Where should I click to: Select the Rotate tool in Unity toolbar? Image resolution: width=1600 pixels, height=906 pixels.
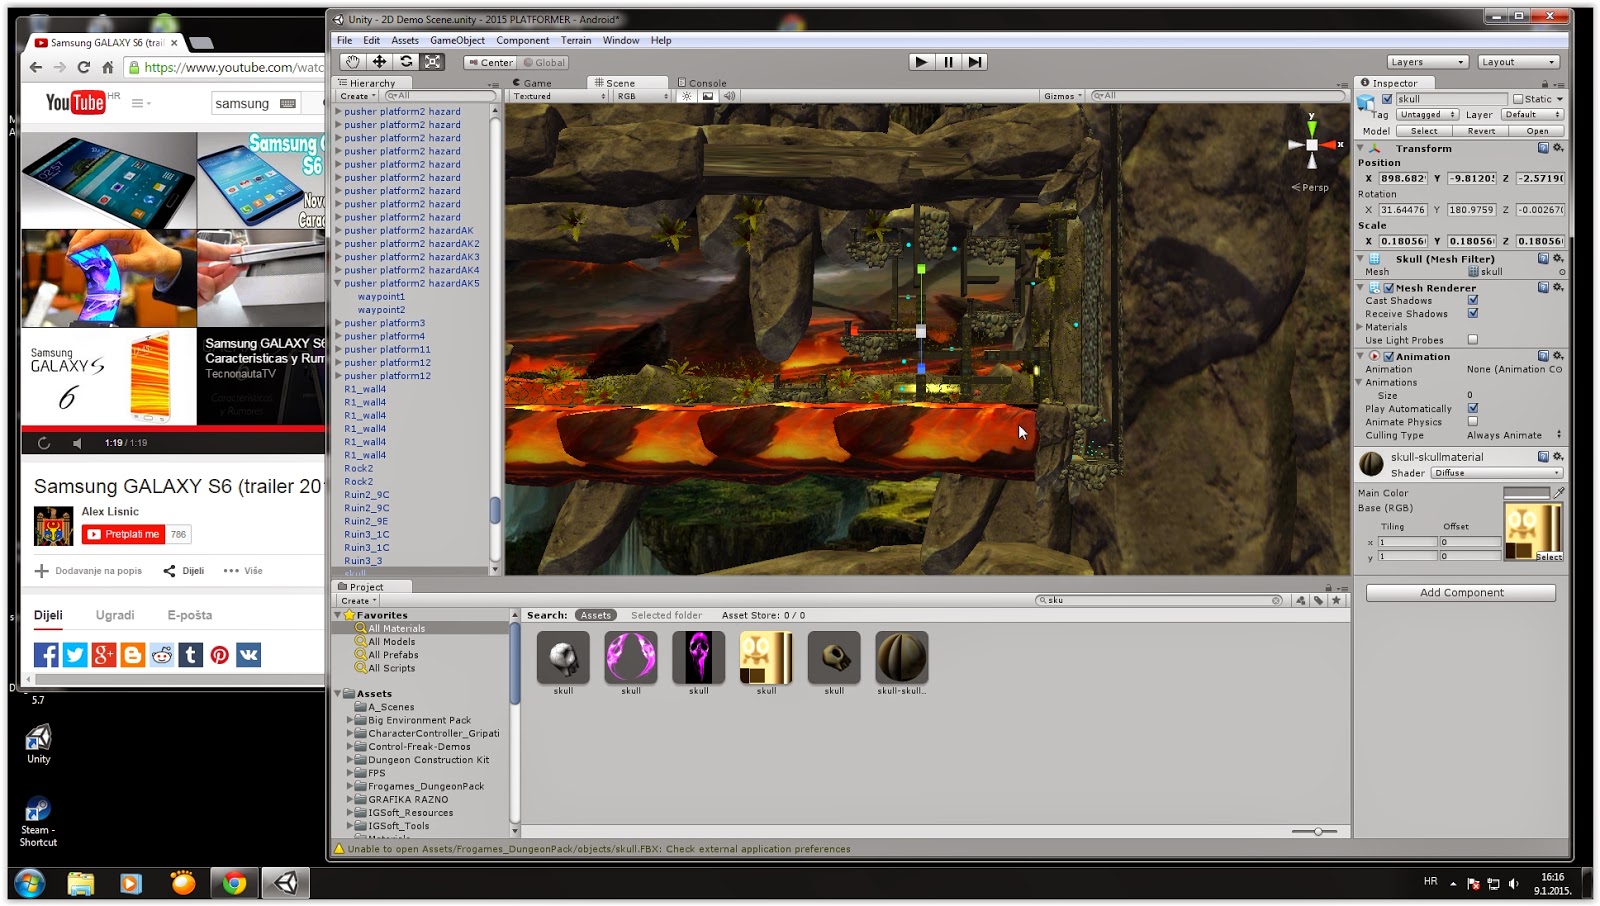pos(406,62)
